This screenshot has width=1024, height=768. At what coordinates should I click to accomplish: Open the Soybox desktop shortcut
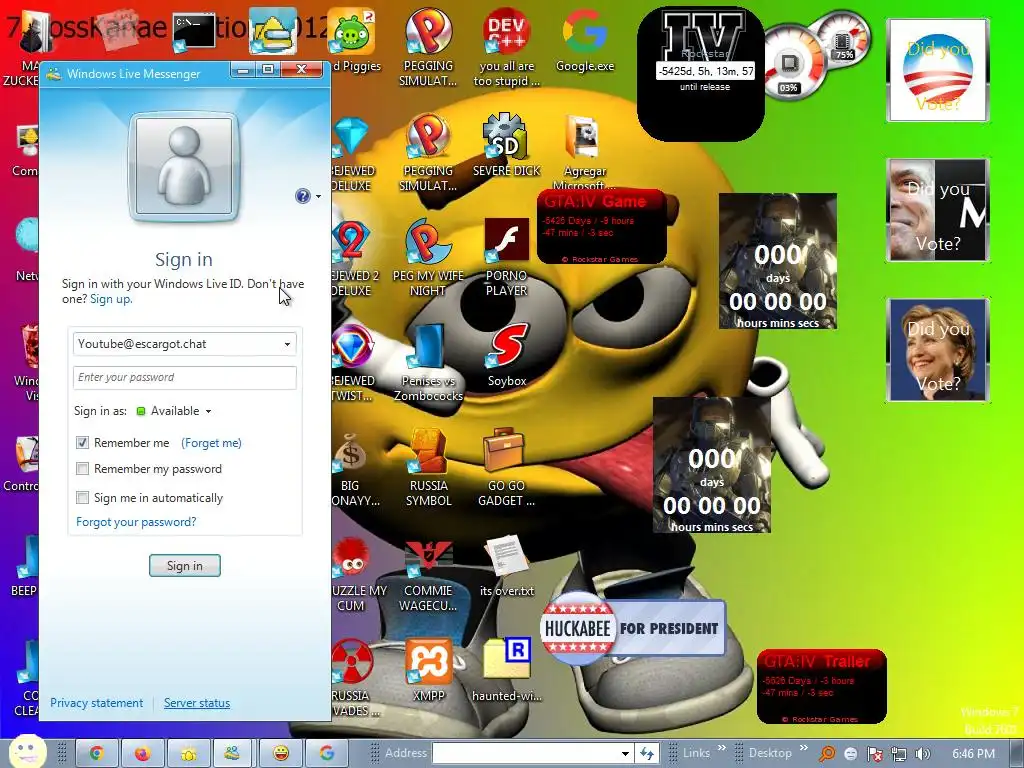click(x=507, y=355)
